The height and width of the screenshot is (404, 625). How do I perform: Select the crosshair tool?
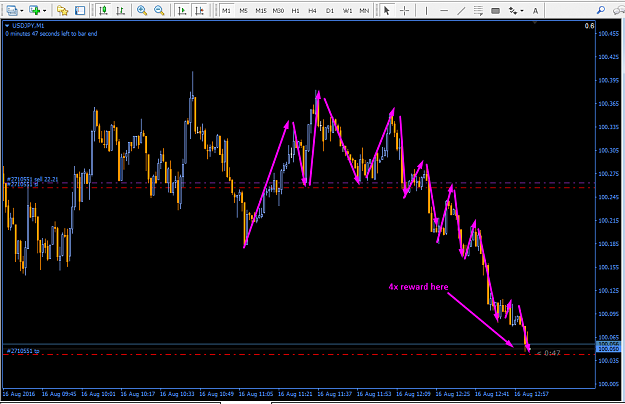[404, 10]
